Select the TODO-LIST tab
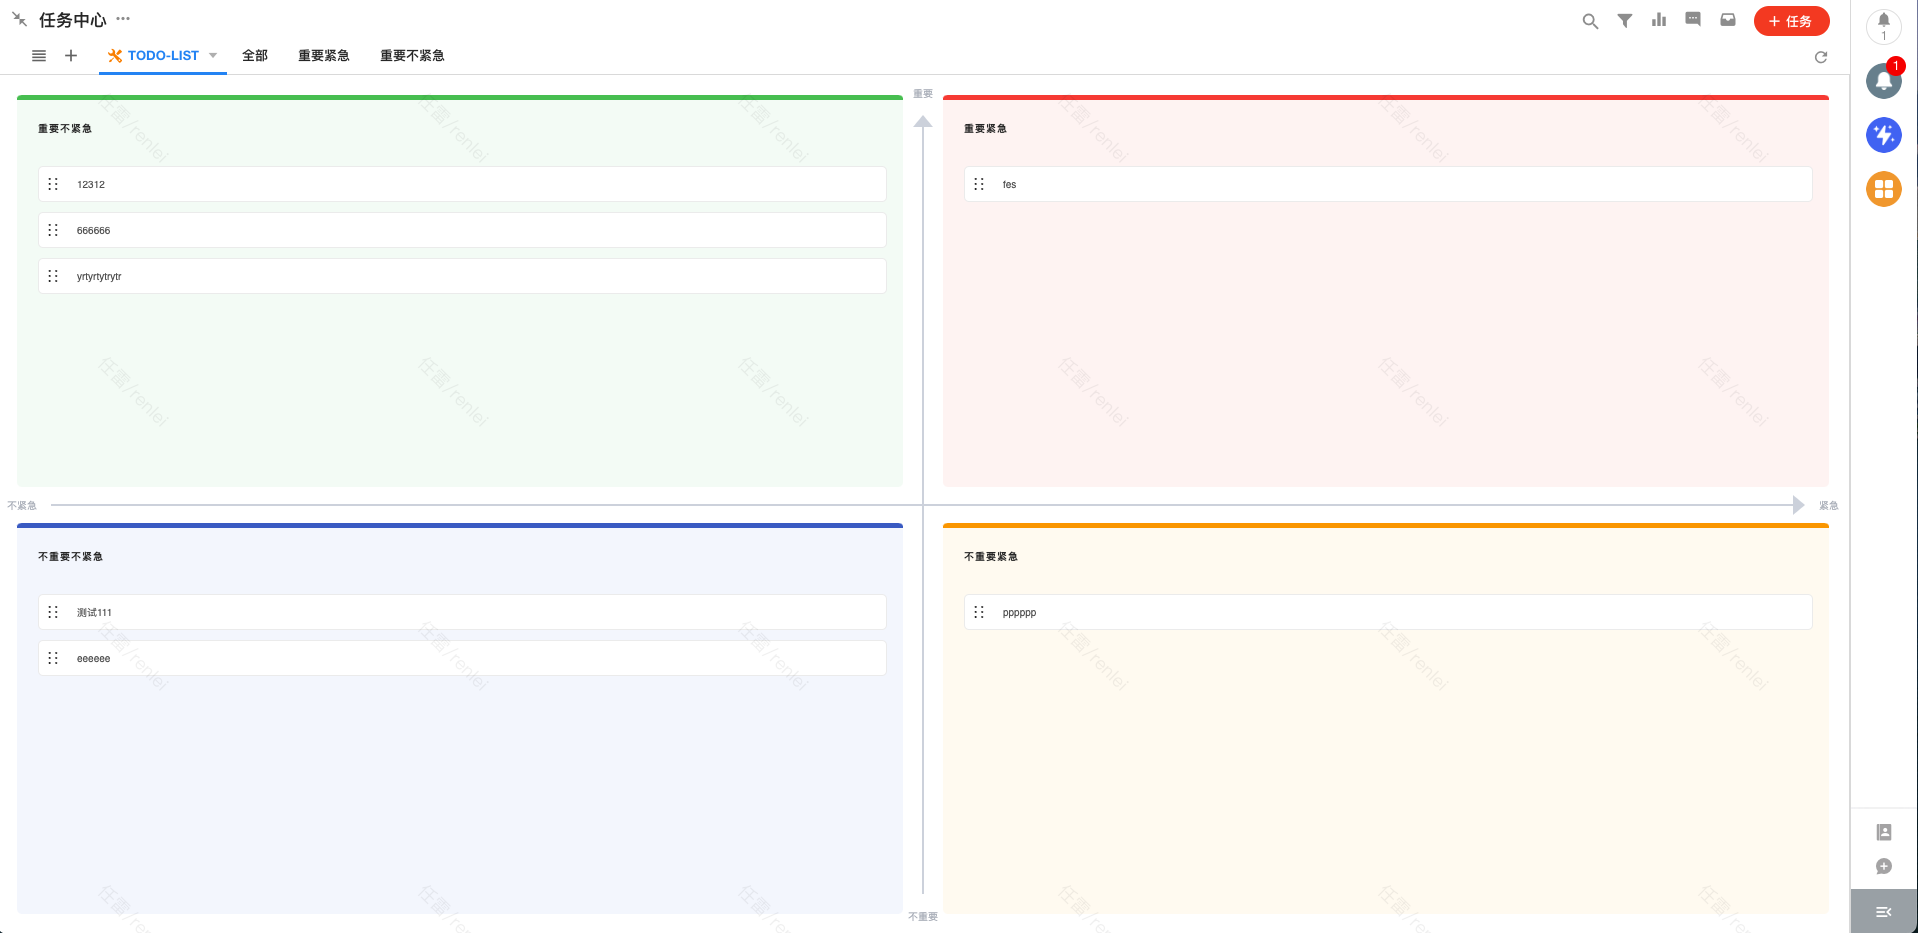Viewport: 1918px width, 933px height. click(x=163, y=56)
